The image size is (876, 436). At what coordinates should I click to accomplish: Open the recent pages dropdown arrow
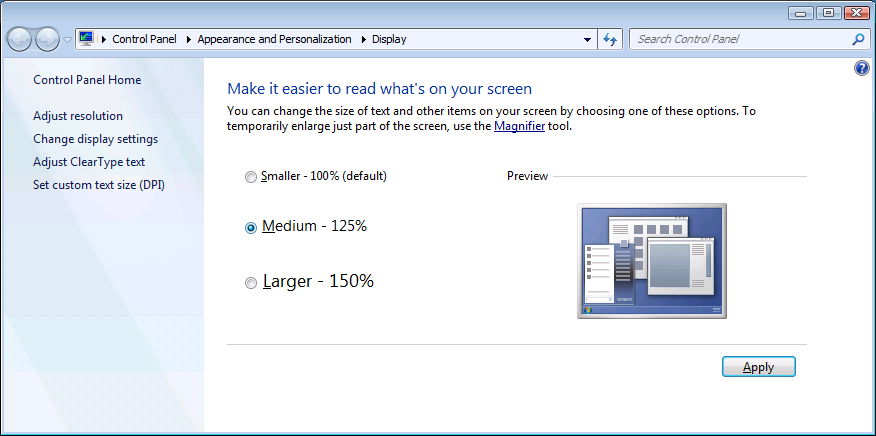tap(68, 40)
